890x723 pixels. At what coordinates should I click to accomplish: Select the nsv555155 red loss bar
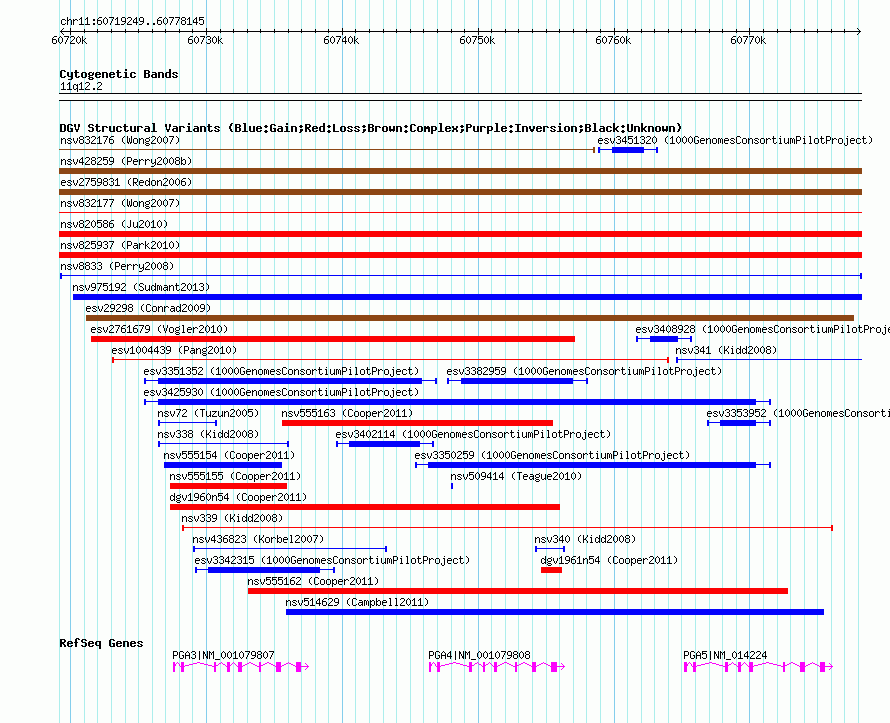pyautogui.click(x=228, y=486)
